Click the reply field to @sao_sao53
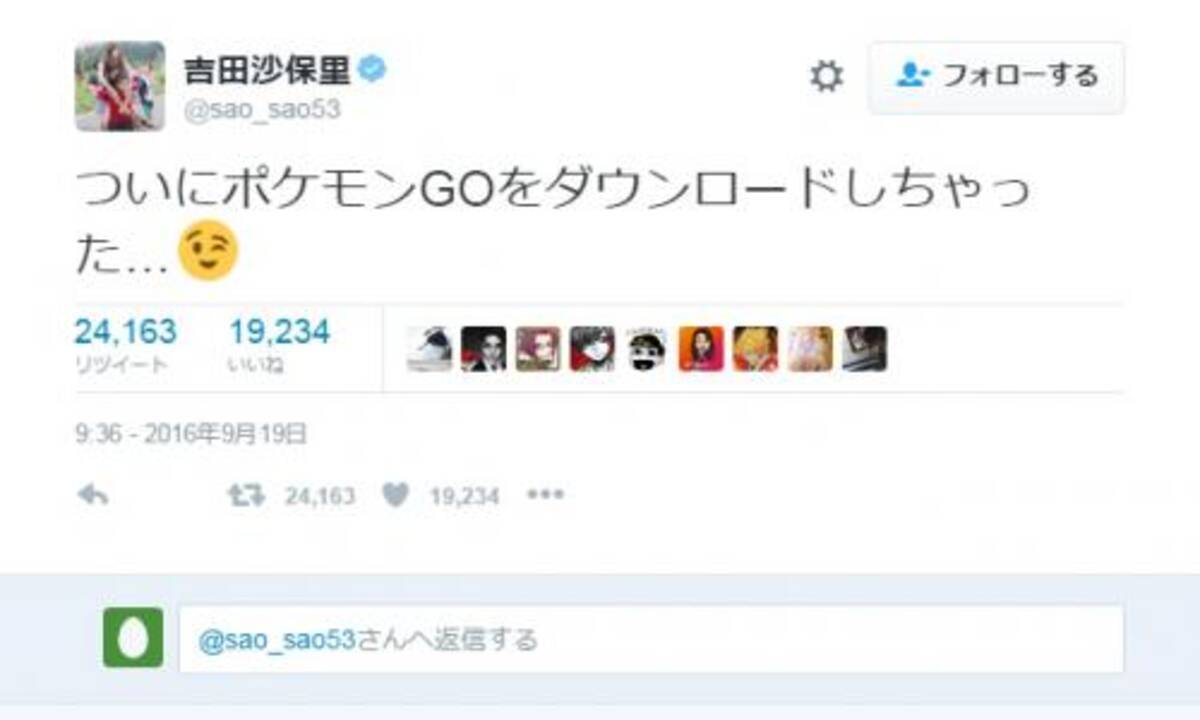The width and height of the screenshot is (1200, 720). 651,639
